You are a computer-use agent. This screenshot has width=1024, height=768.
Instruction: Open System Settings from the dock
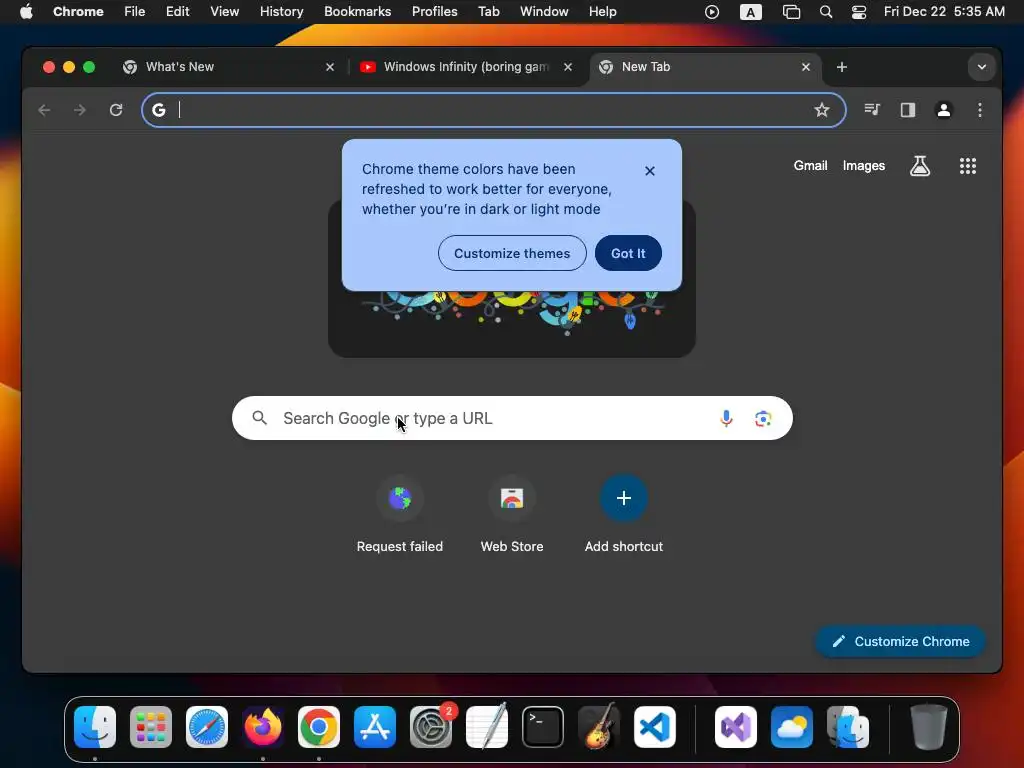[x=431, y=727]
